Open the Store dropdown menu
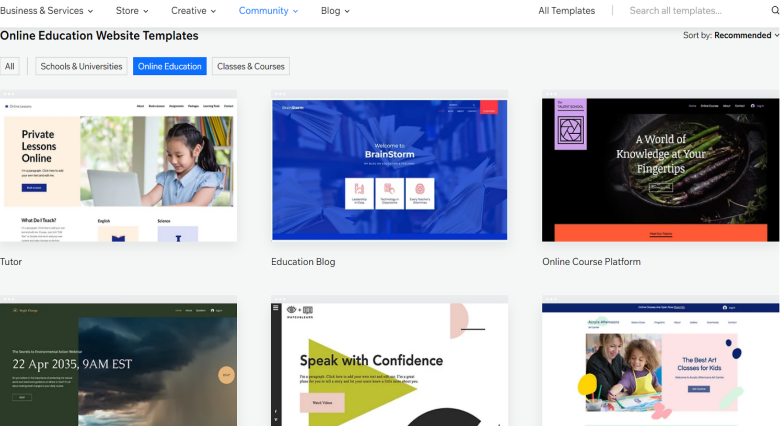The image size is (780, 426). (x=132, y=10)
